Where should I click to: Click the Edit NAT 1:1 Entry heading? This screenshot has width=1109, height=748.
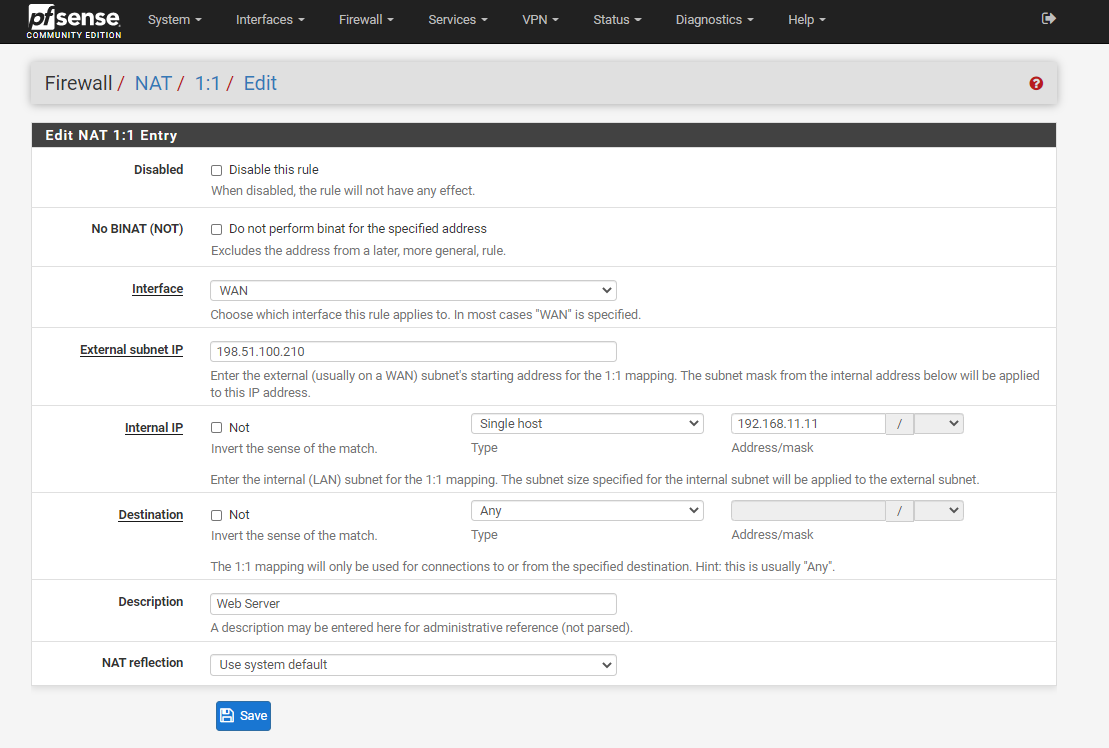pyautogui.click(x=111, y=135)
